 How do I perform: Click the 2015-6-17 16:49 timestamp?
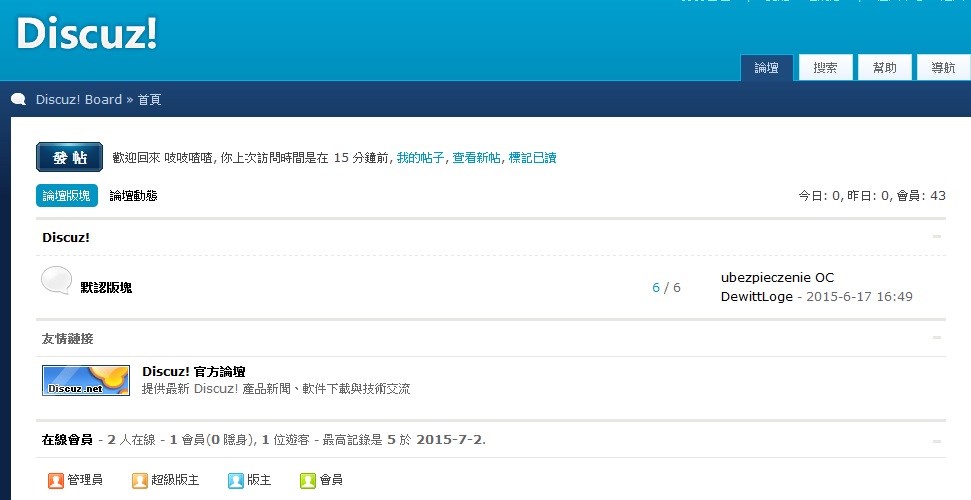[860, 297]
